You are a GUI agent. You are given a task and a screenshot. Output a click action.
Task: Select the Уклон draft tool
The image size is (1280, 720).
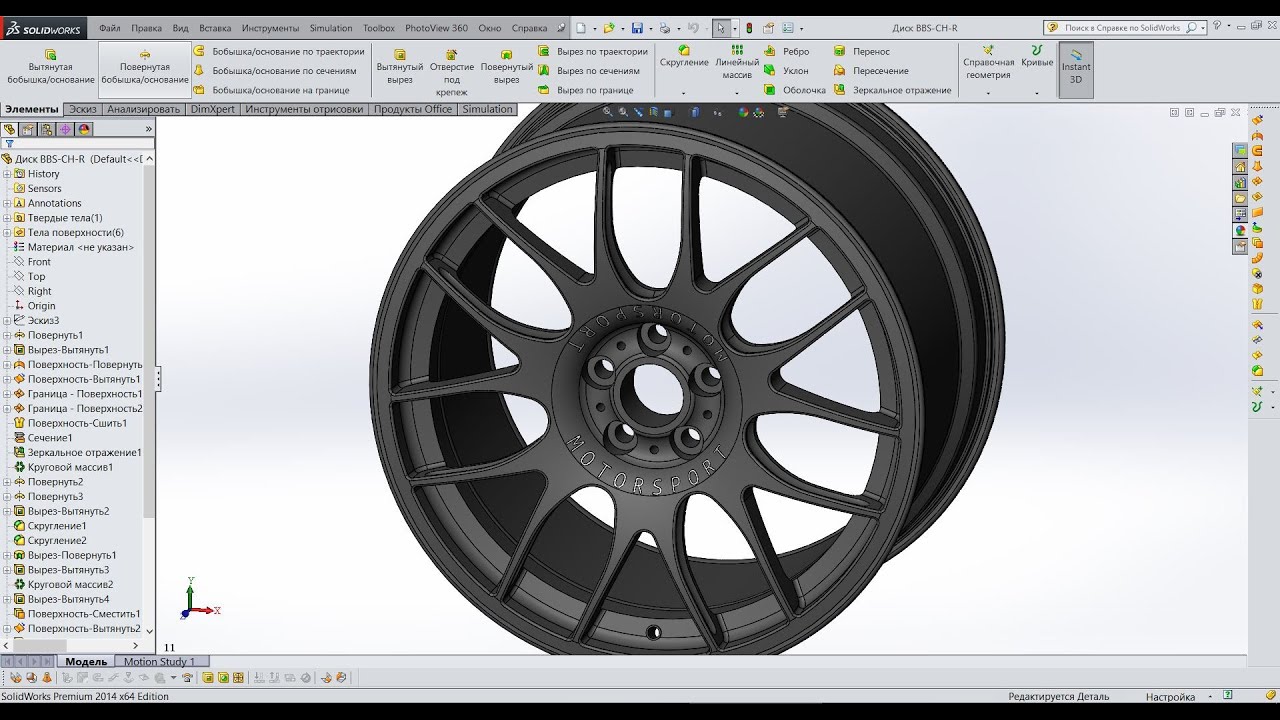pyautogui.click(x=786, y=71)
